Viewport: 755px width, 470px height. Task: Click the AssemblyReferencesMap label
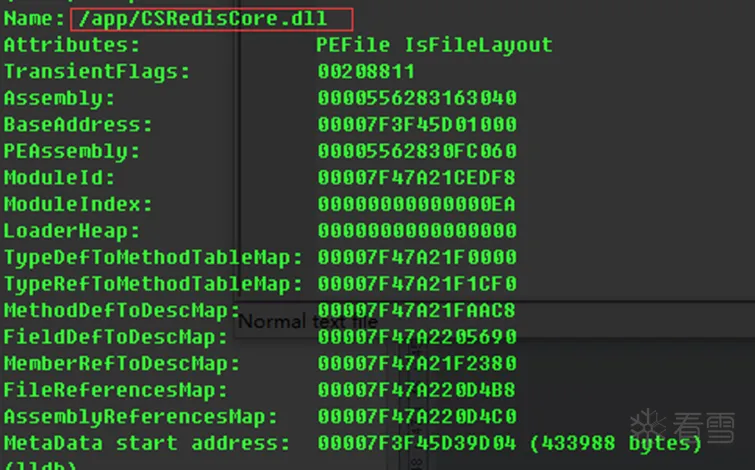[x=141, y=416]
